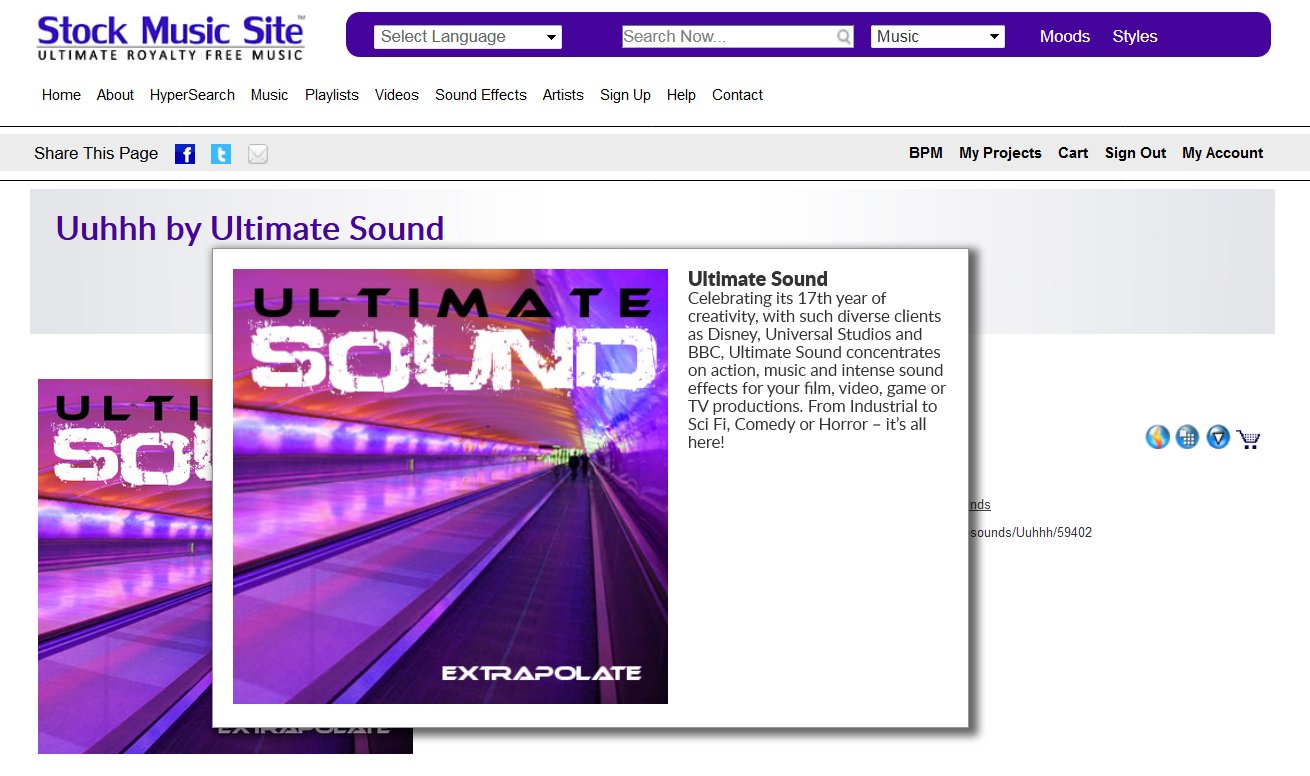The width and height of the screenshot is (1310, 776).
Task: Open Artists from navigation
Action: [563, 95]
